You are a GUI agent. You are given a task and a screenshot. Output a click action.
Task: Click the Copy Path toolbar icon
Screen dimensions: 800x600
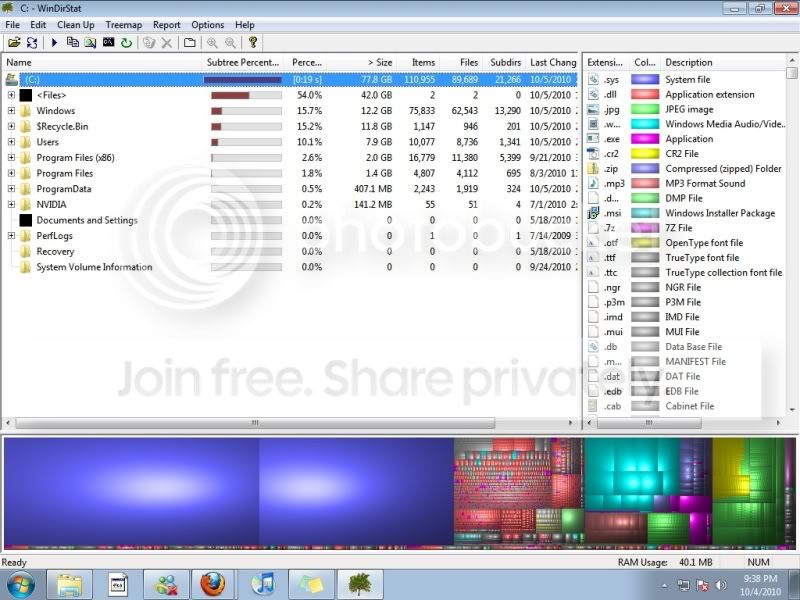pos(73,43)
